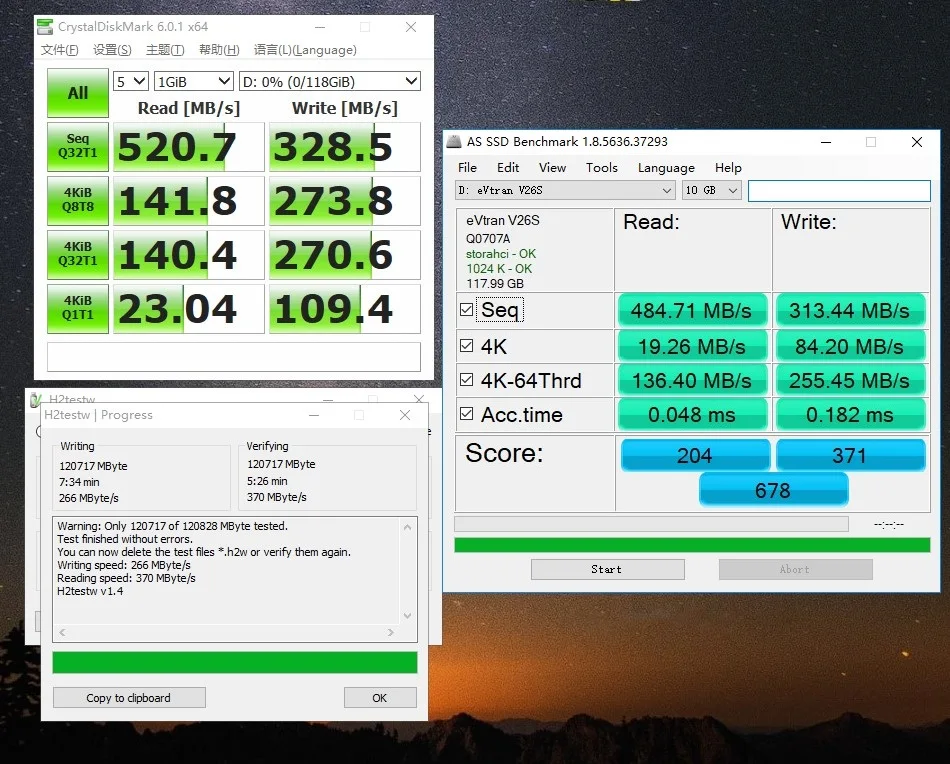
Task: Start the Seq Q32T1 test
Action: click(x=78, y=147)
